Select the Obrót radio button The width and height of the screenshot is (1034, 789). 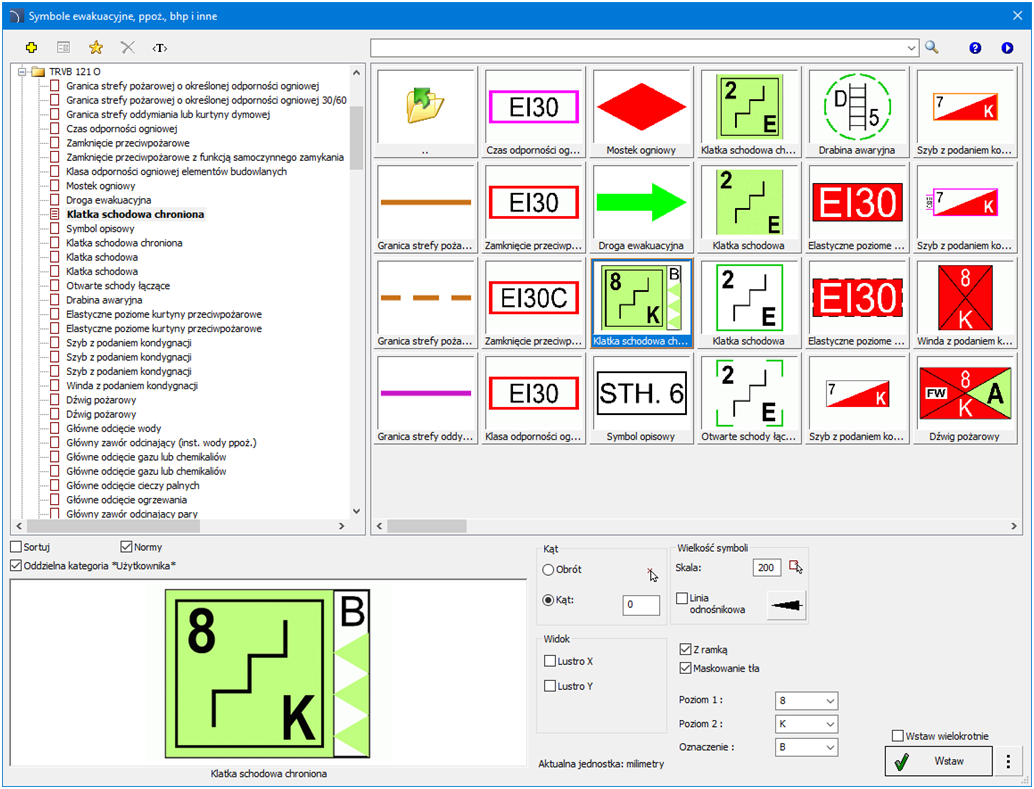[x=548, y=570]
